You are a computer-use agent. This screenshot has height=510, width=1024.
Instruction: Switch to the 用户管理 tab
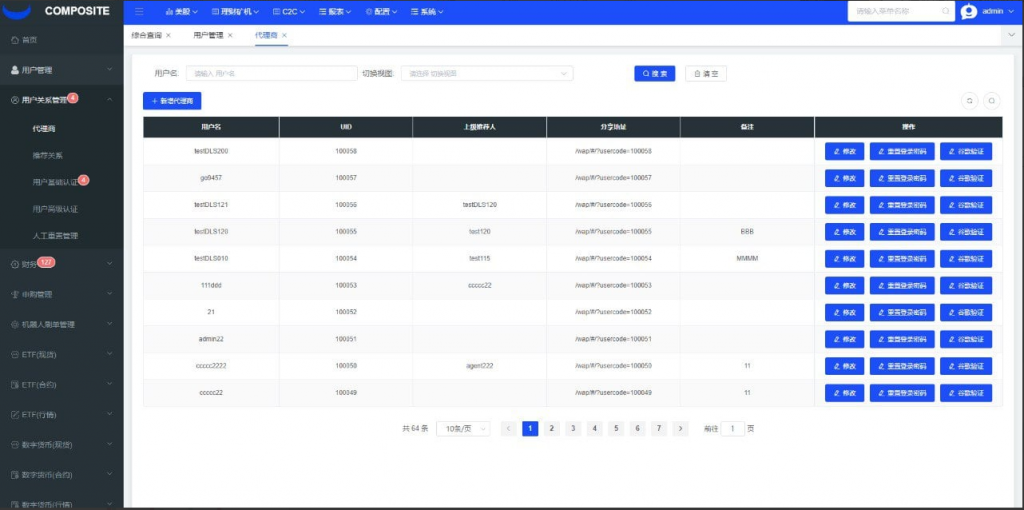207,35
